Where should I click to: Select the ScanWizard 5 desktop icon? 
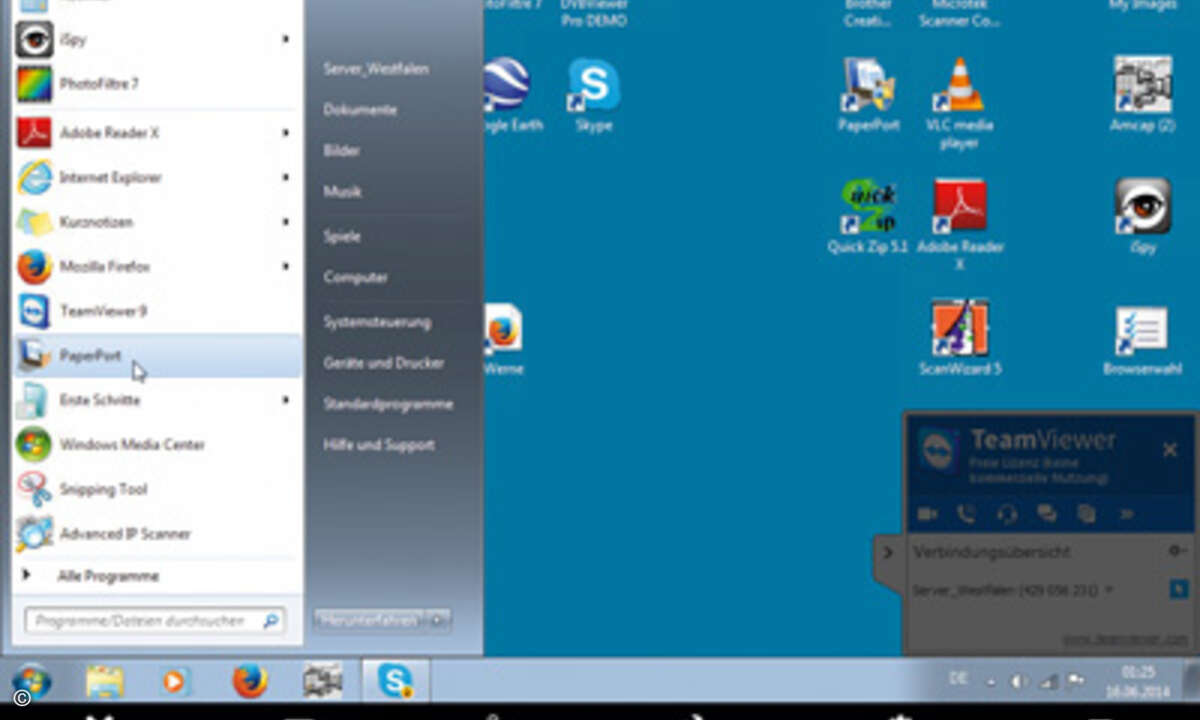pyautogui.click(x=960, y=337)
